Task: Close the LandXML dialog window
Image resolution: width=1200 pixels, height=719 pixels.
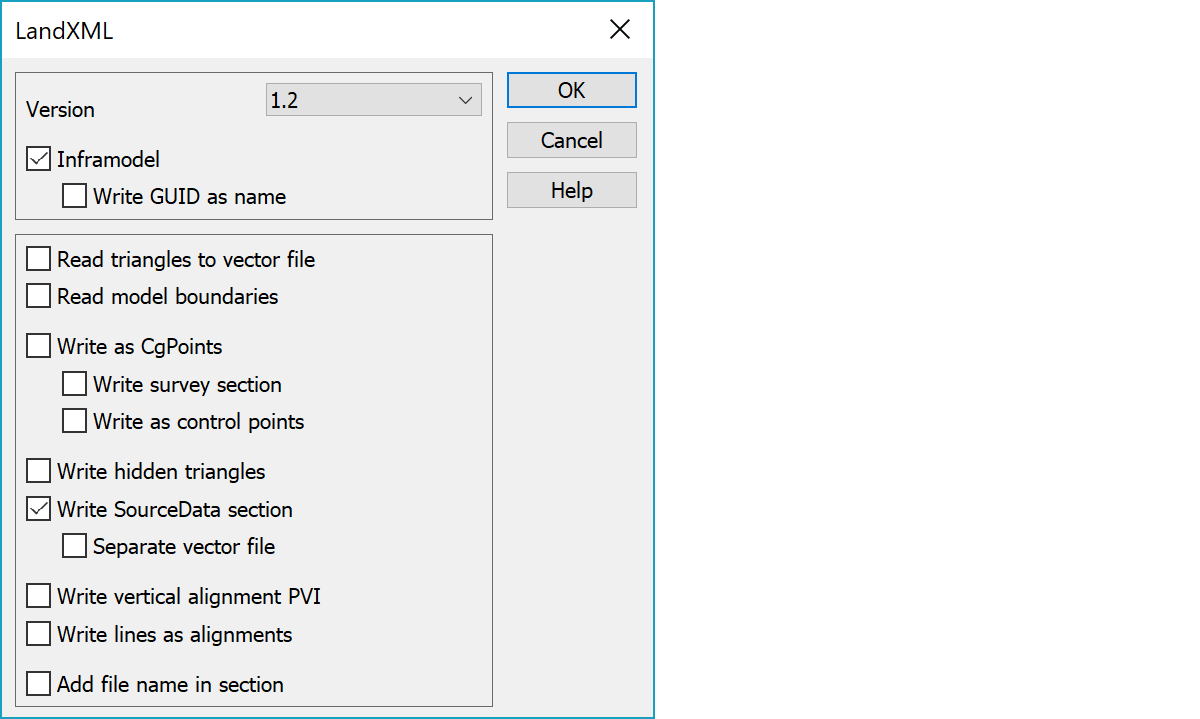Action: click(620, 30)
